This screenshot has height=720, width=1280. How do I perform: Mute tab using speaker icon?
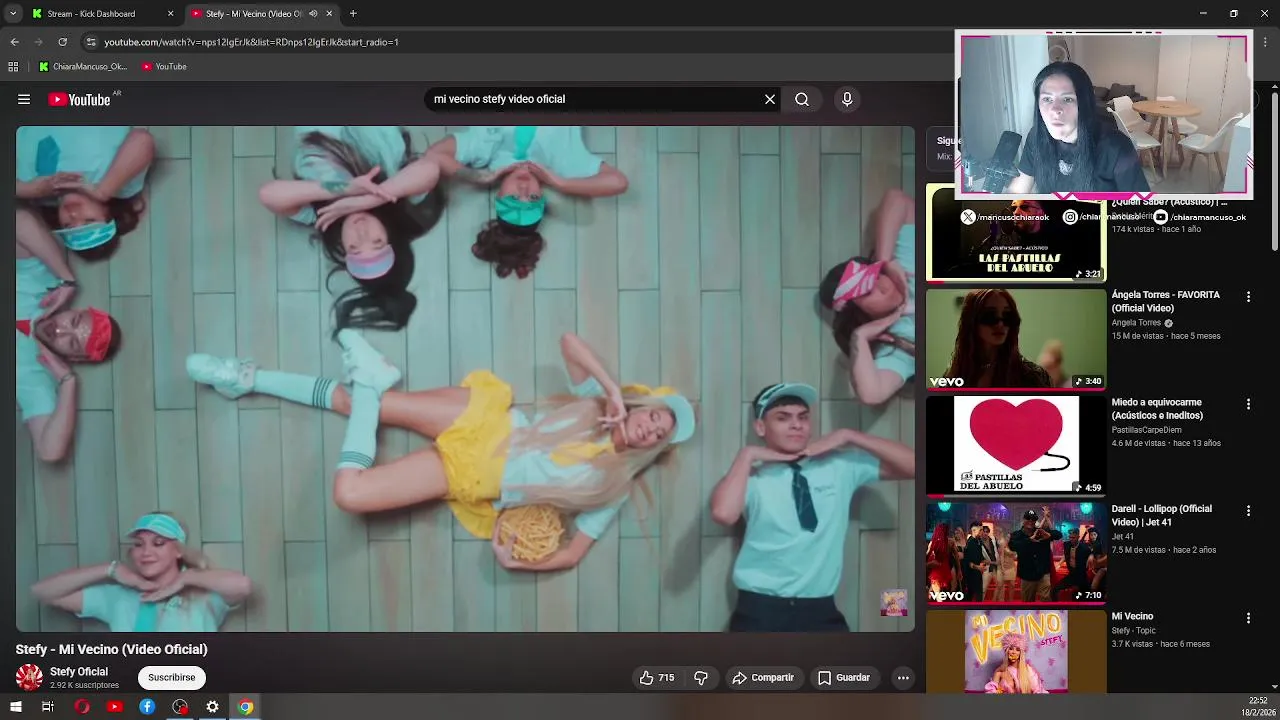click(313, 14)
